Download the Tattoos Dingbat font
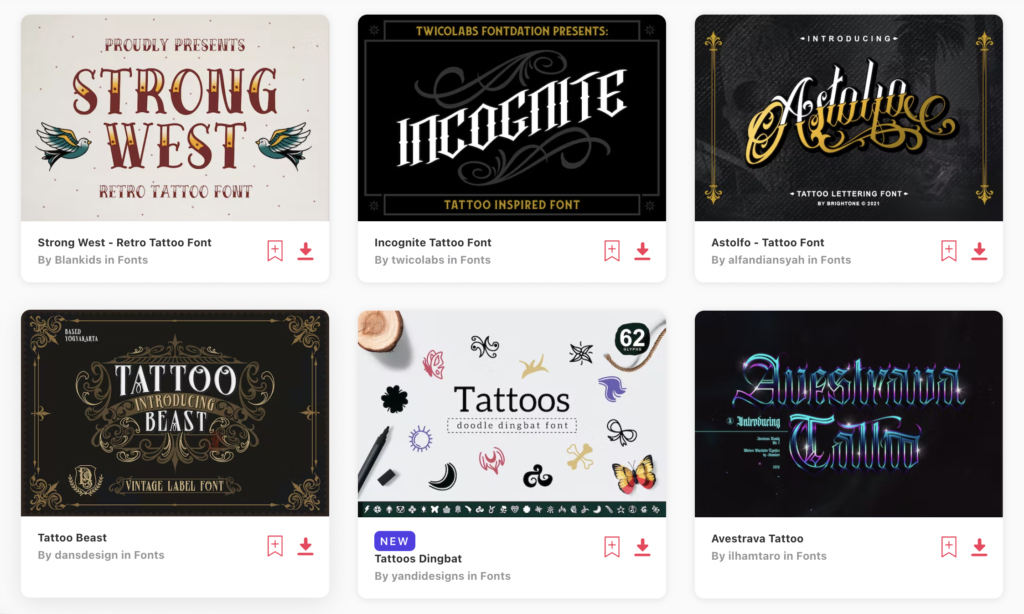Viewport: 1024px width, 614px height. point(642,547)
